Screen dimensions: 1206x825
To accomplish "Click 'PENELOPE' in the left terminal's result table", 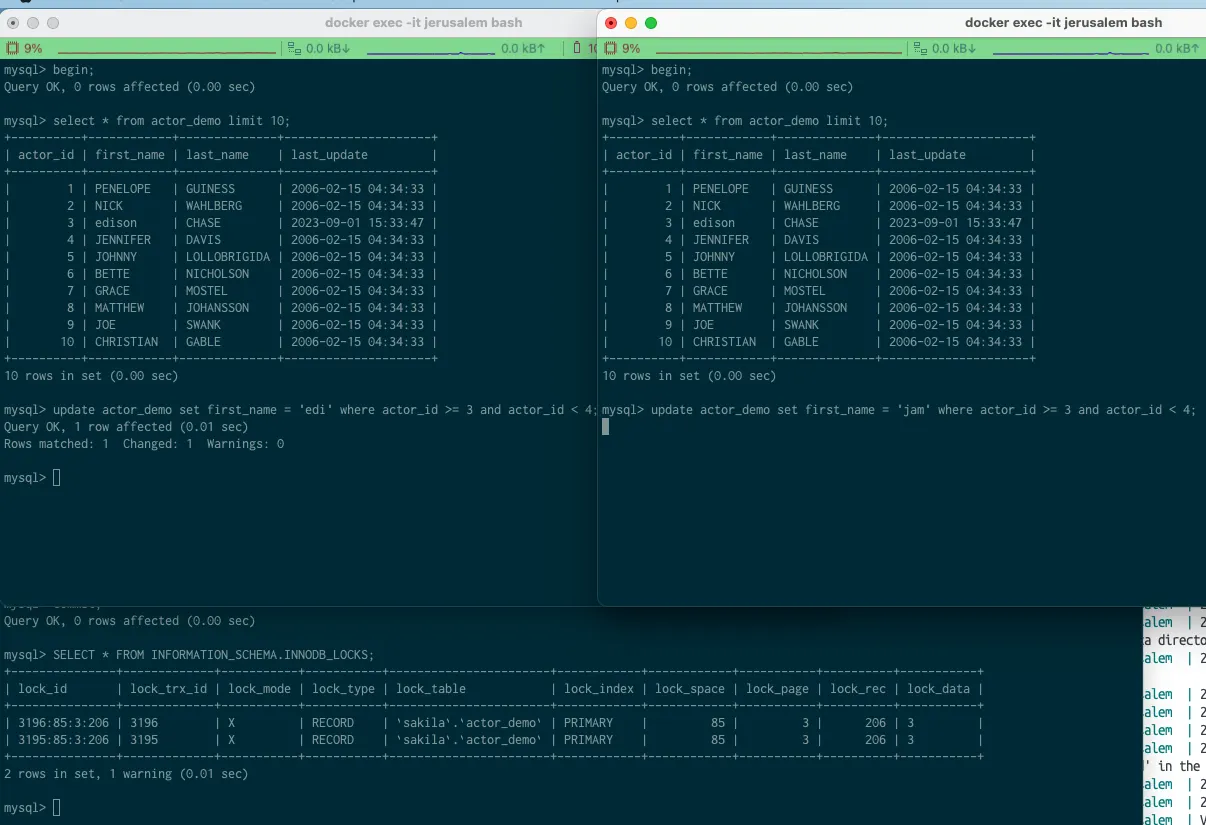I will 123,189.
